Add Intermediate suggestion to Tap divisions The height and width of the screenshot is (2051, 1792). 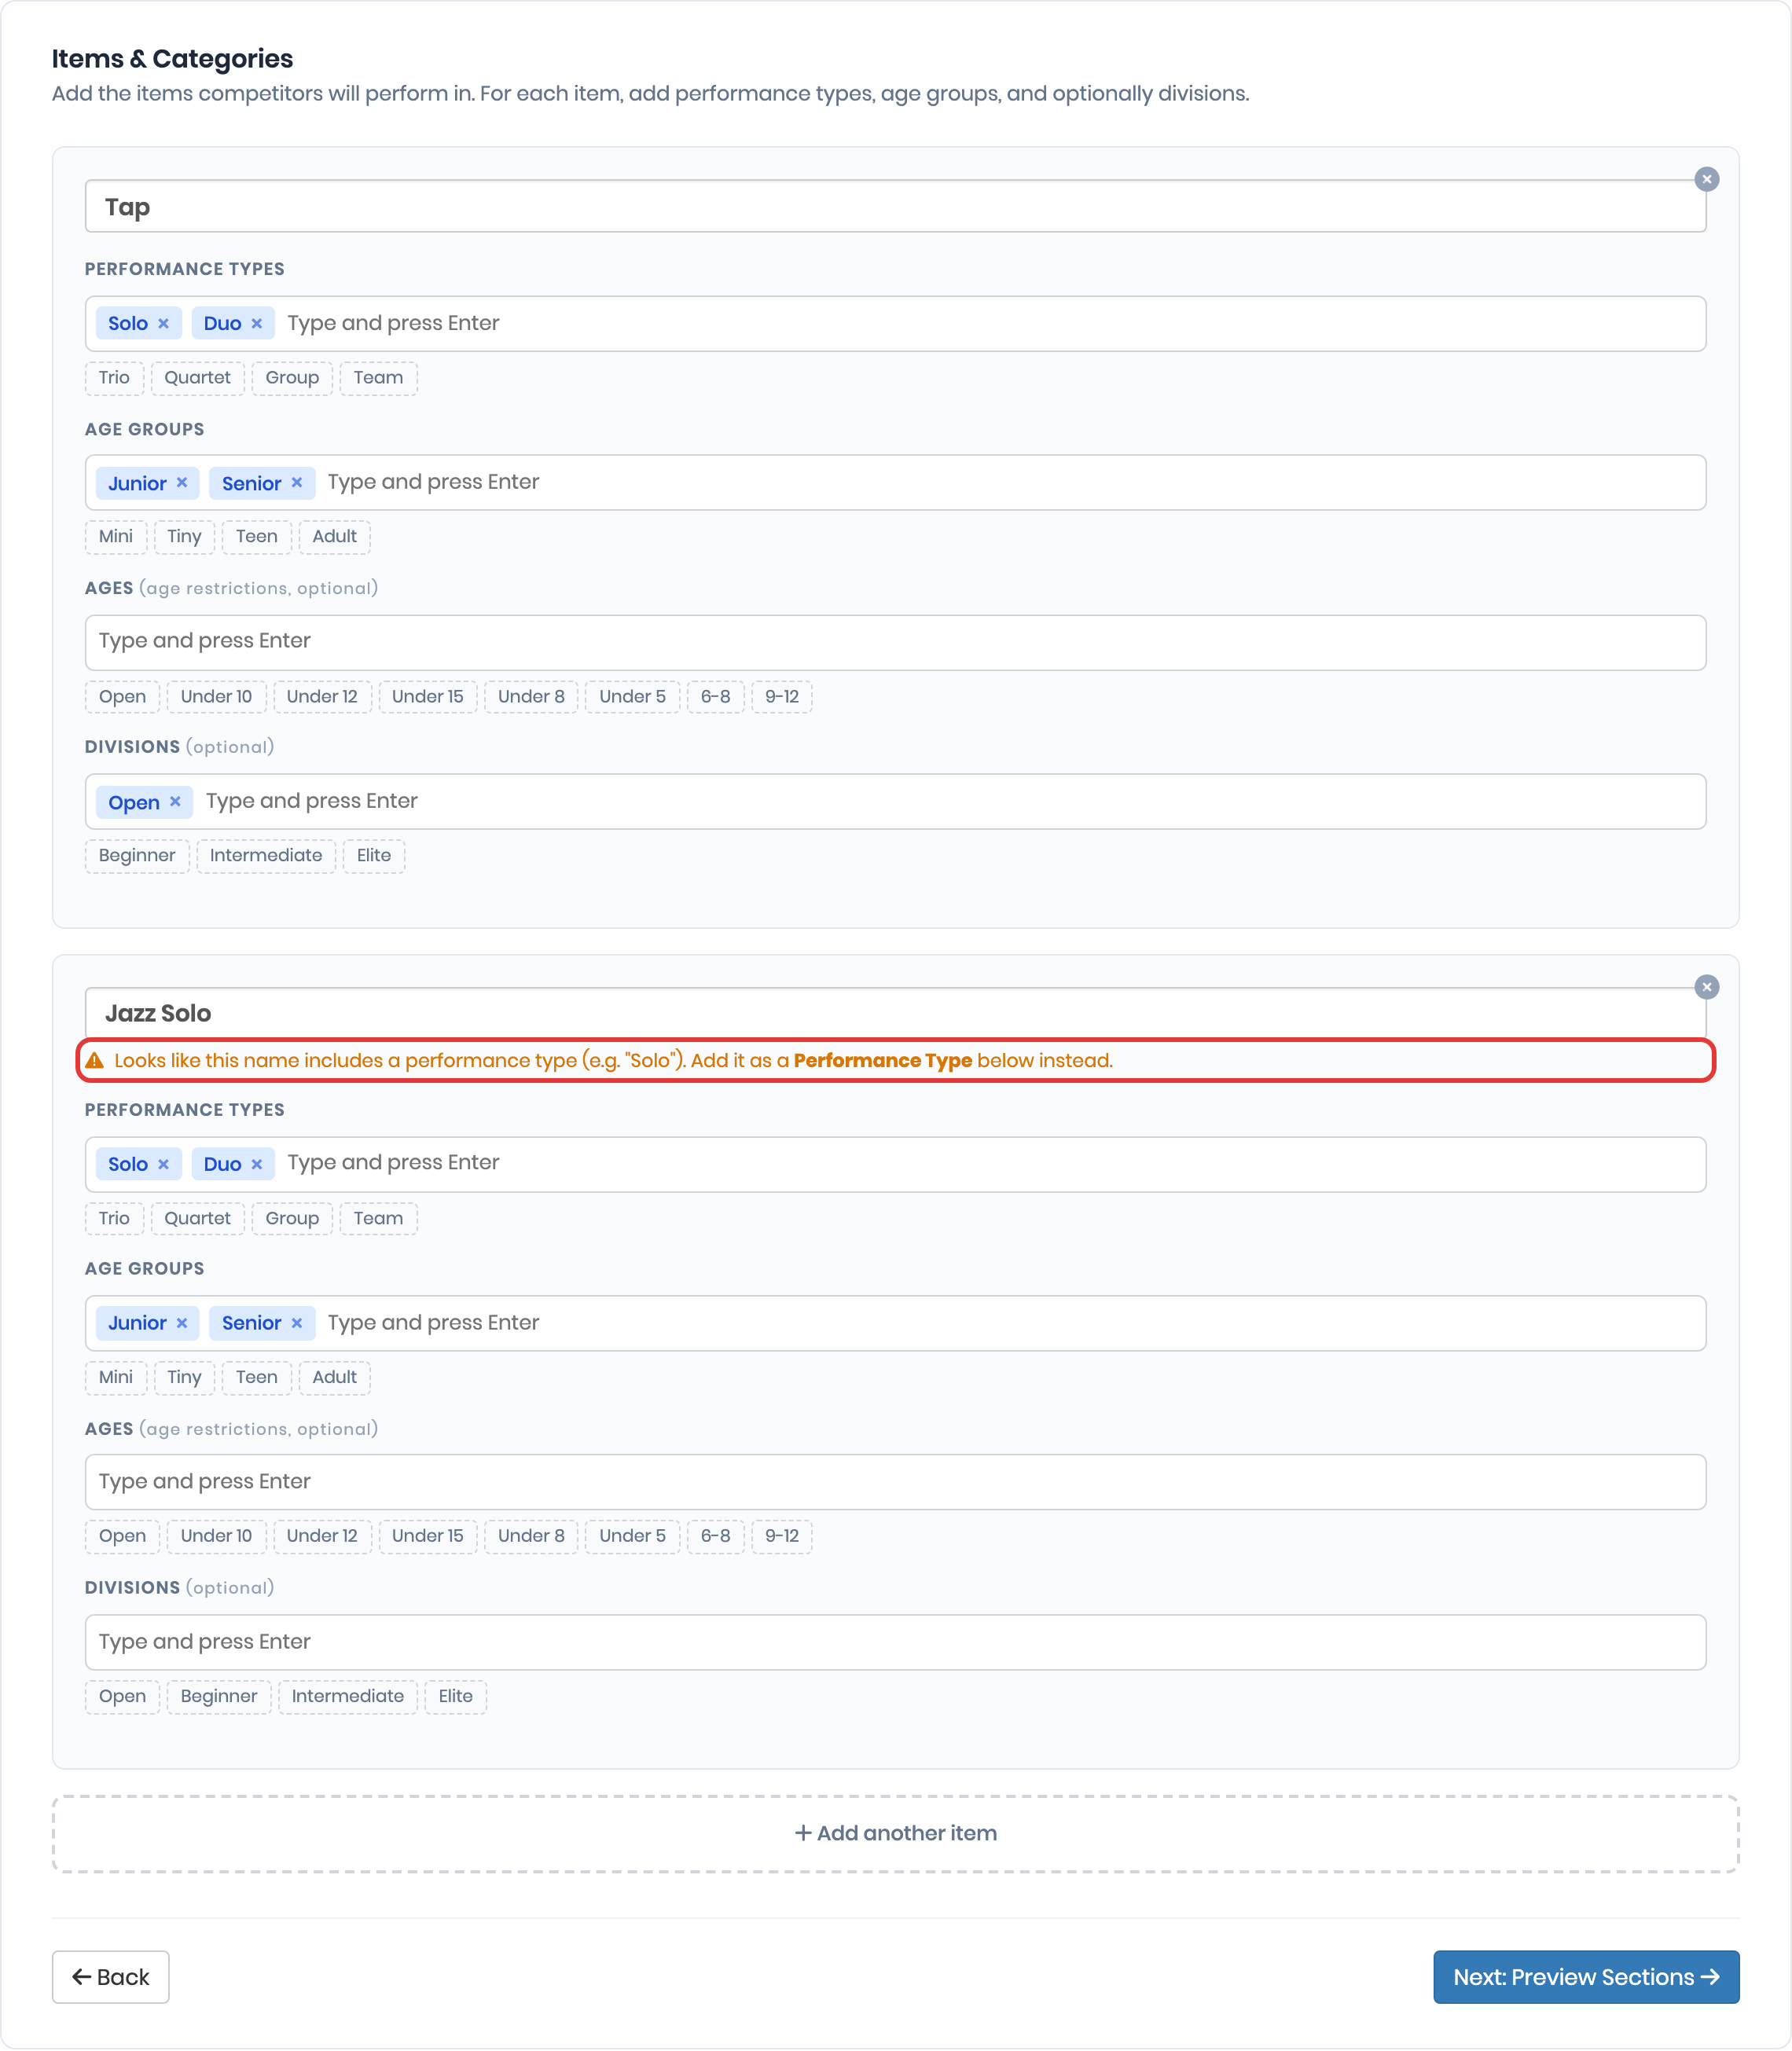tap(266, 856)
